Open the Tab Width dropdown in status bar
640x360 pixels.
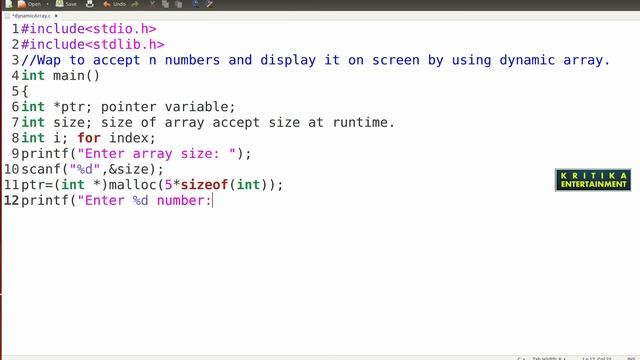(x=549, y=358)
